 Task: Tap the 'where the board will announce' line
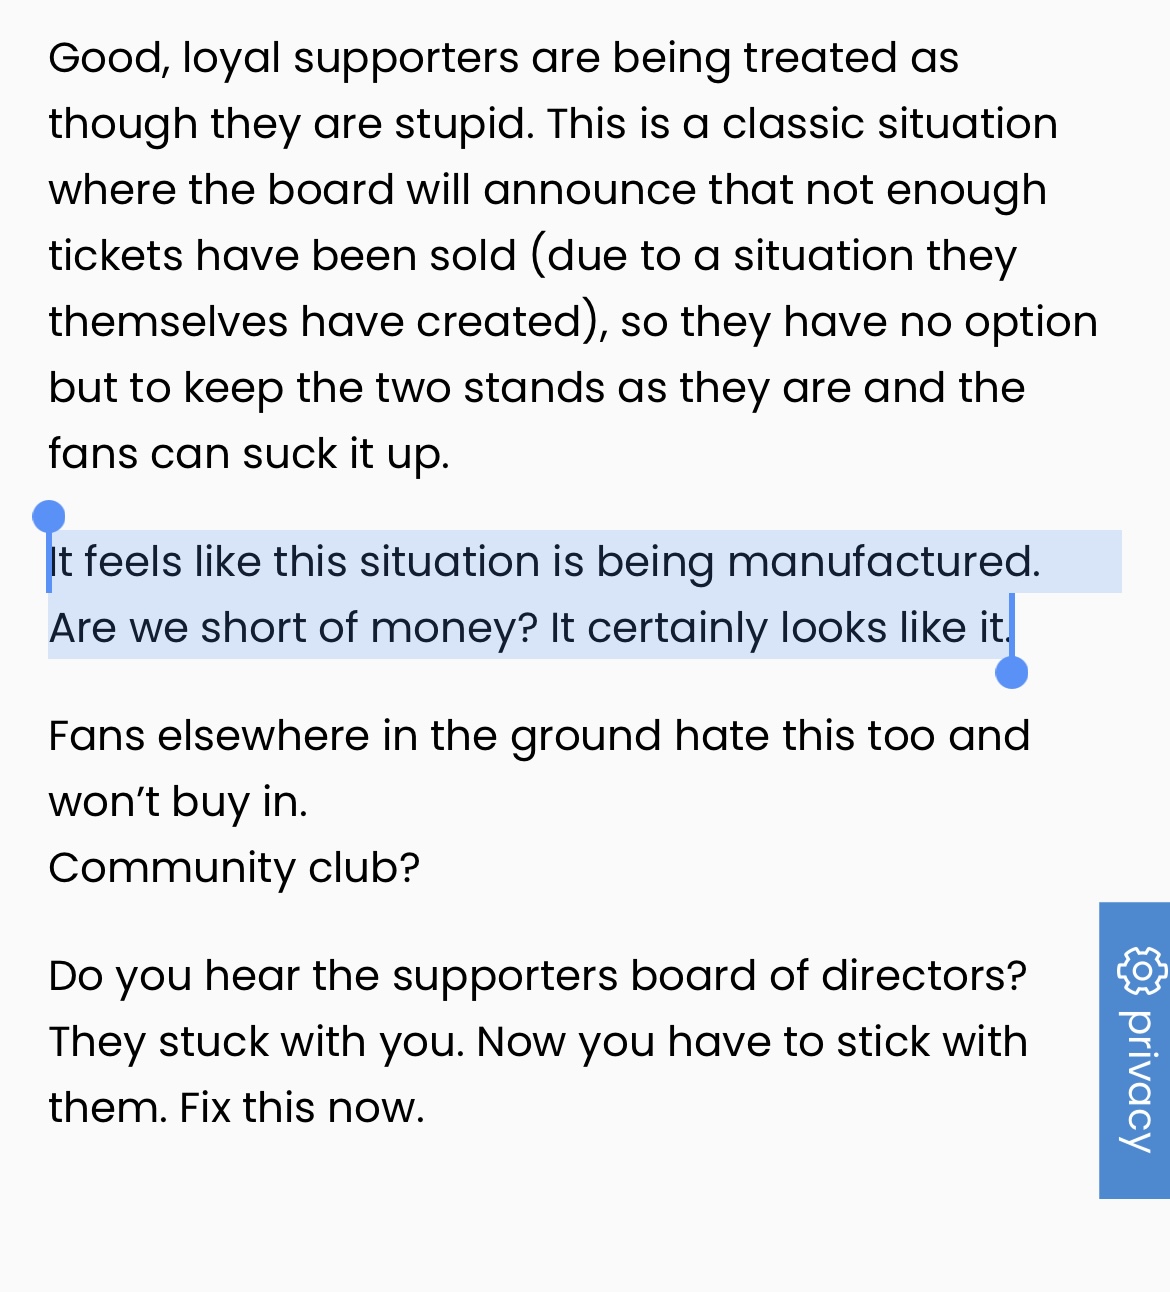(547, 190)
